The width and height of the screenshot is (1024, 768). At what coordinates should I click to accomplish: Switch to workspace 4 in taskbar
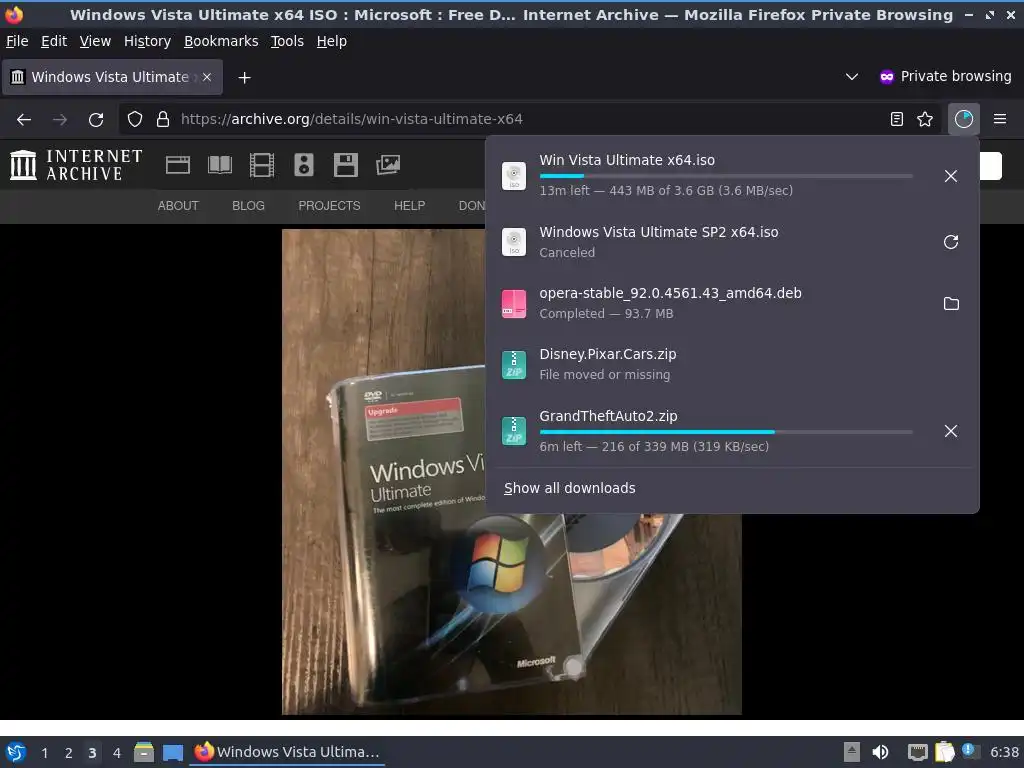coord(117,753)
